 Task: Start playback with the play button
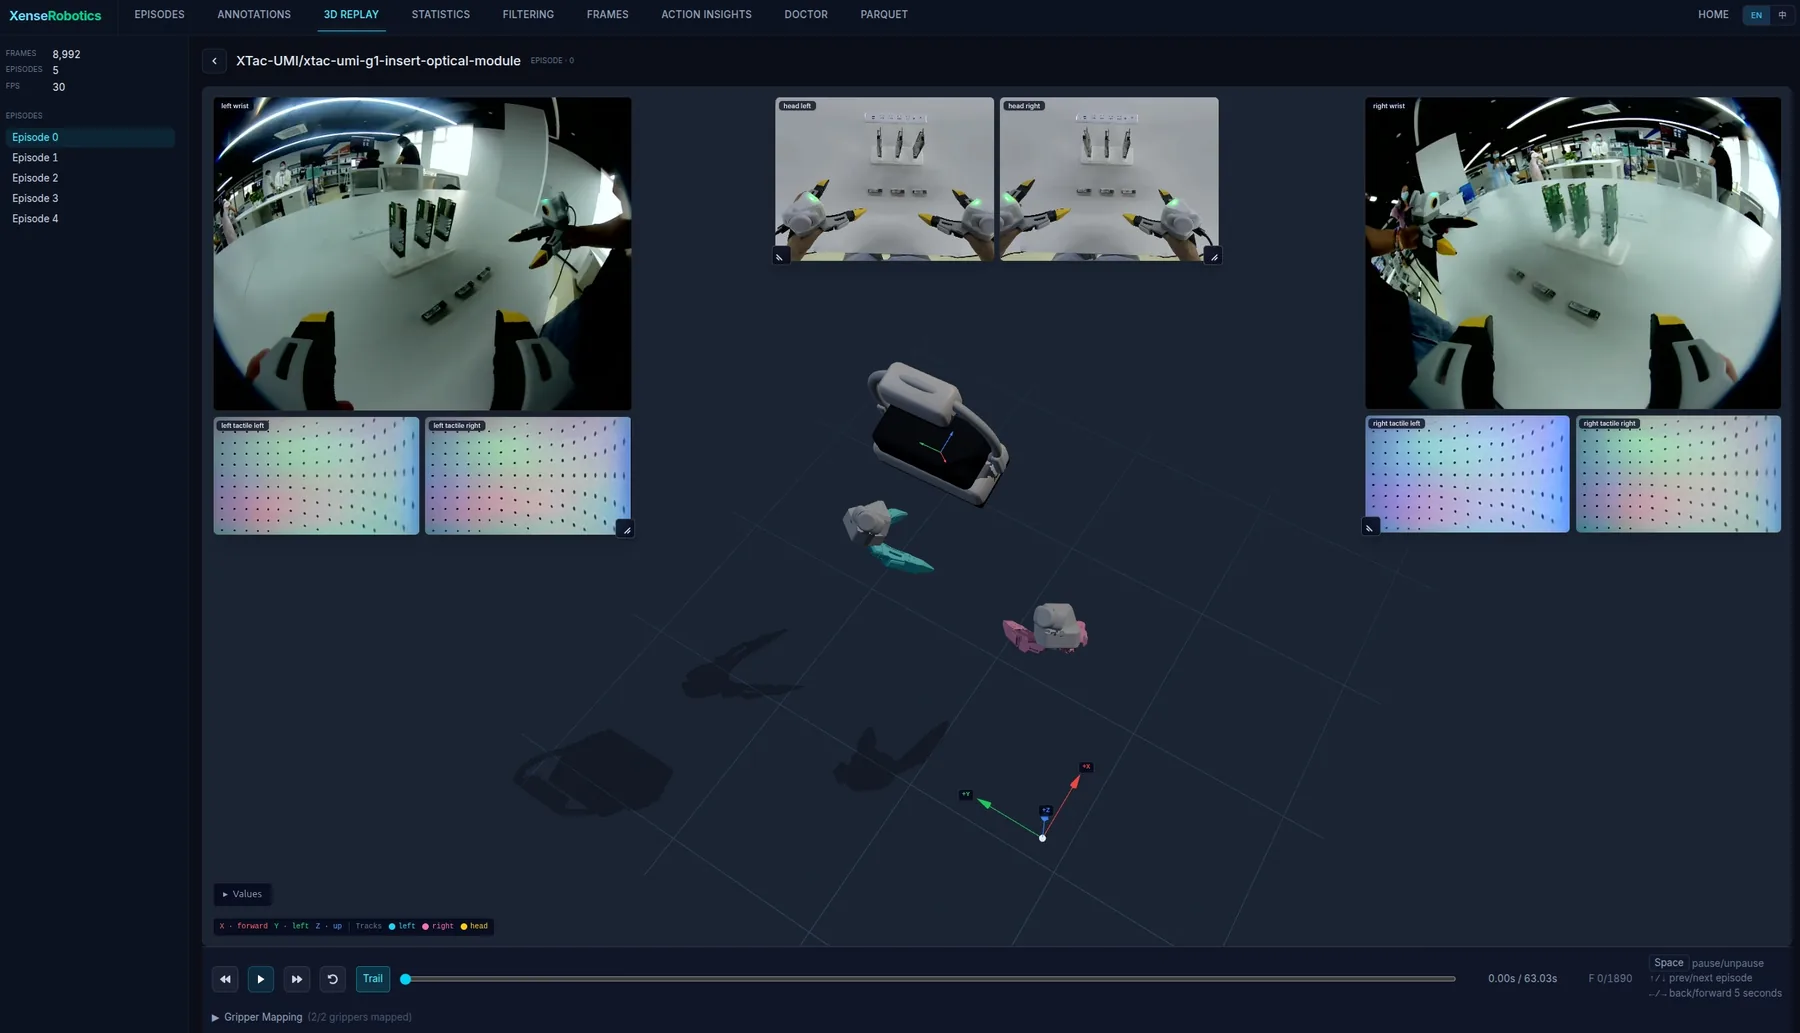pos(261,979)
